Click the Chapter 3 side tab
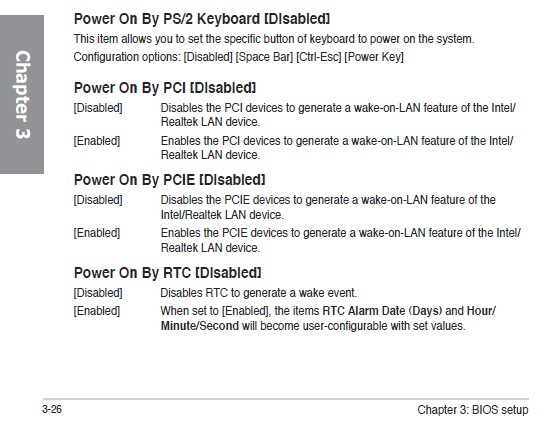The image size is (550, 430). click(x=22, y=94)
